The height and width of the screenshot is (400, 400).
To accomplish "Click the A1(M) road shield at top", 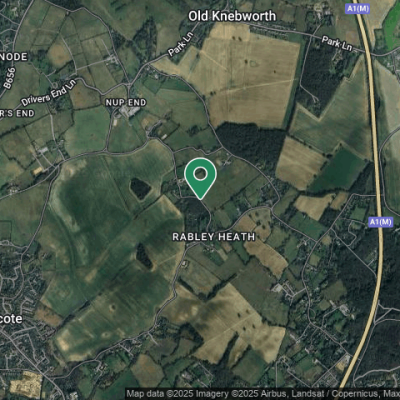I will pyautogui.click(x=358, y=9).
